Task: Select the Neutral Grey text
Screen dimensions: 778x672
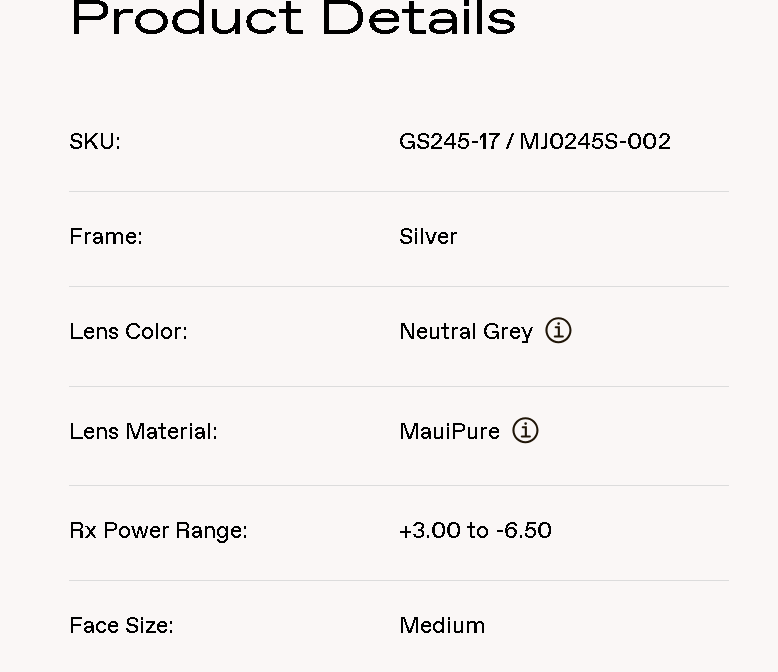Action: tap(466, 332)
